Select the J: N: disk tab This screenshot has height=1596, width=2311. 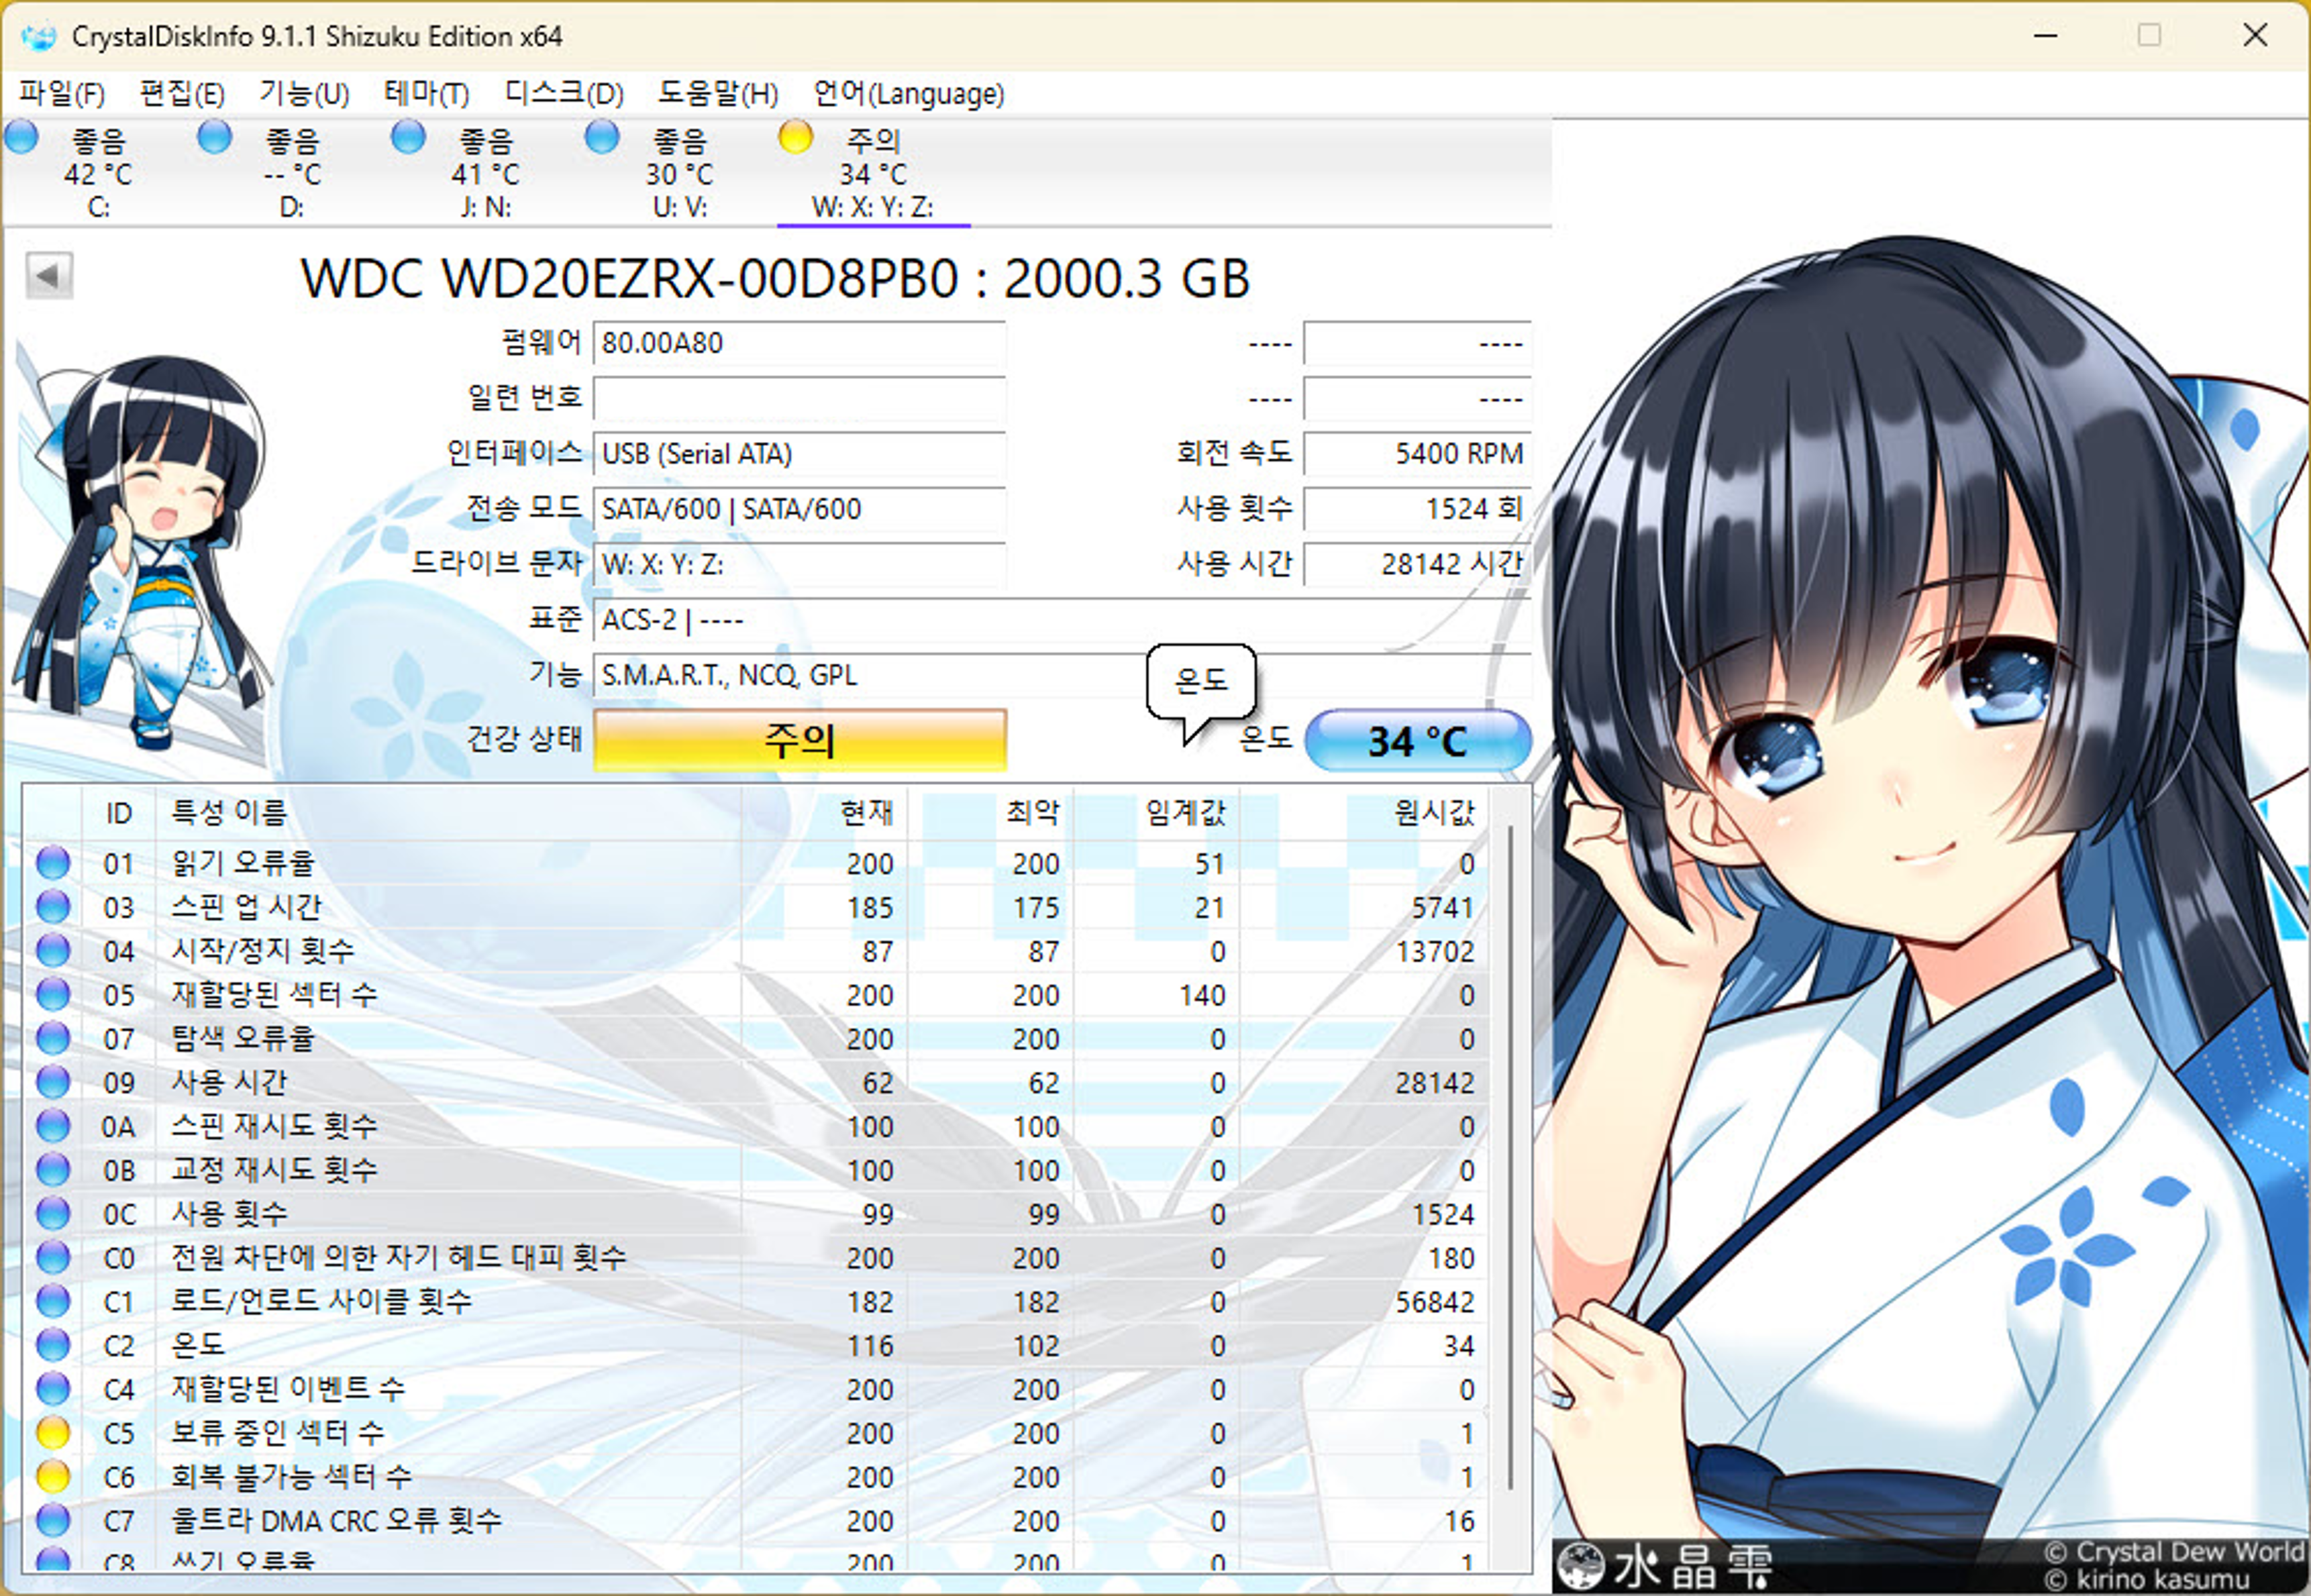tap(486, 172)
